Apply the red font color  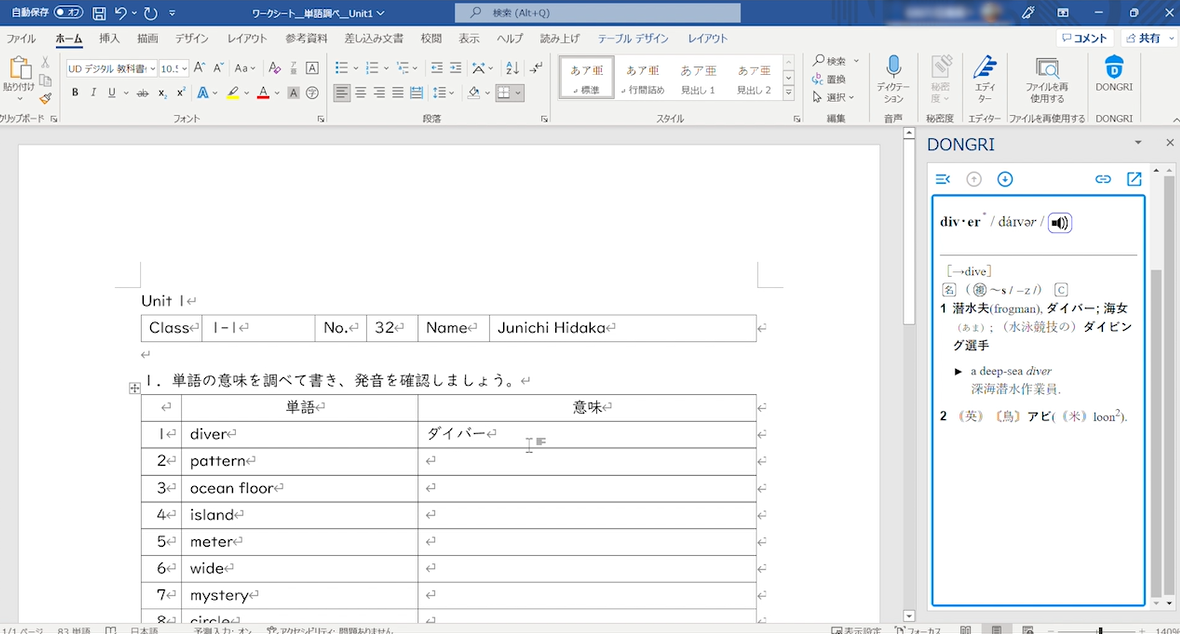click(x=263, y=93)
